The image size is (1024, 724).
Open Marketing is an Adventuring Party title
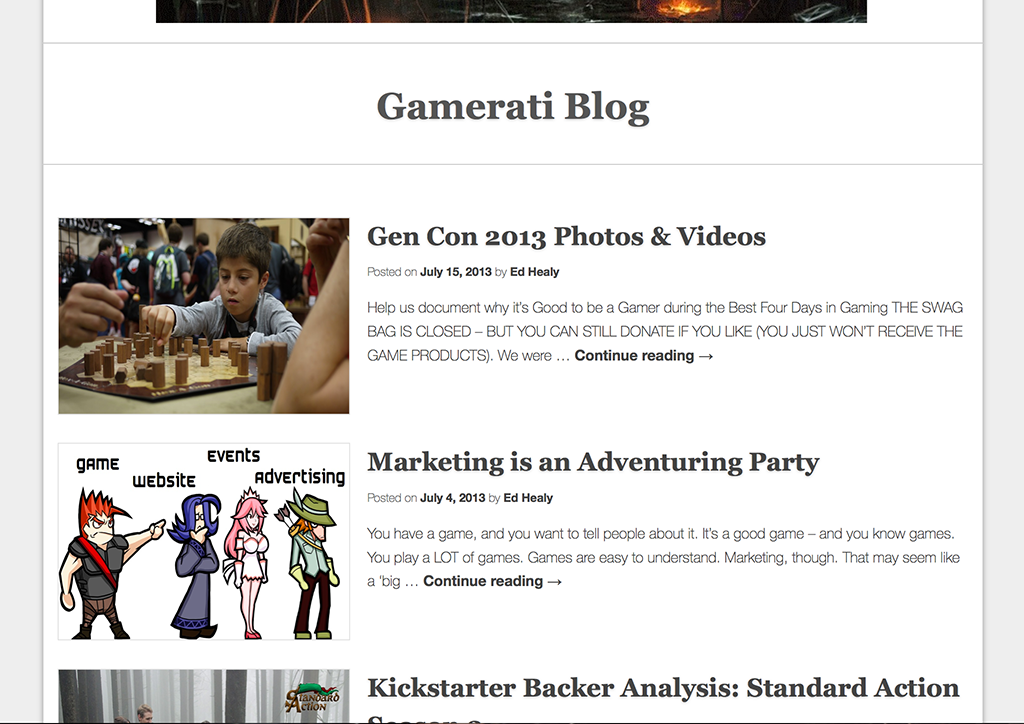(593, 462)
